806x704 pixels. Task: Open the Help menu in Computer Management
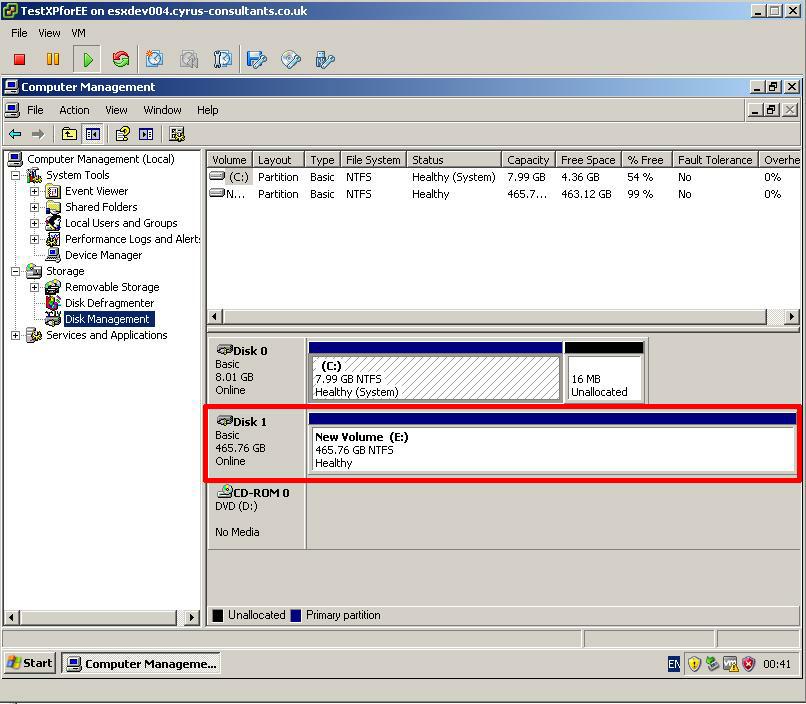pos(208,110)
